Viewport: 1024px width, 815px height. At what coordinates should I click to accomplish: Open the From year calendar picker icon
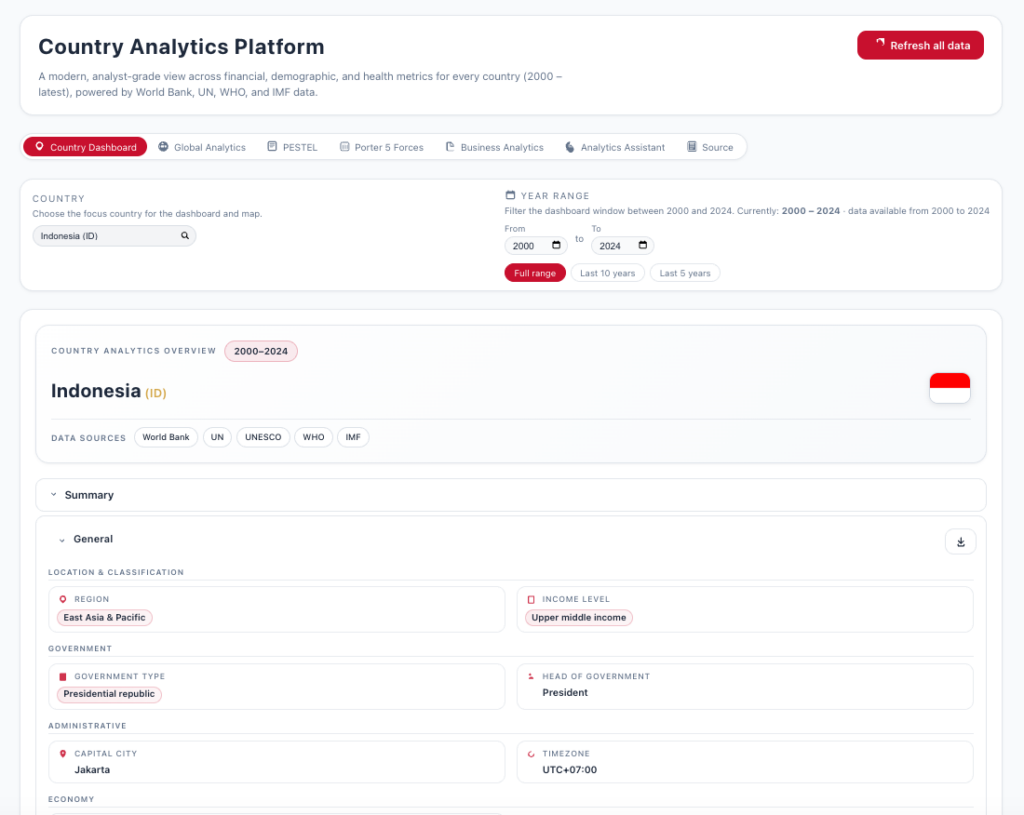pos(557,245)
